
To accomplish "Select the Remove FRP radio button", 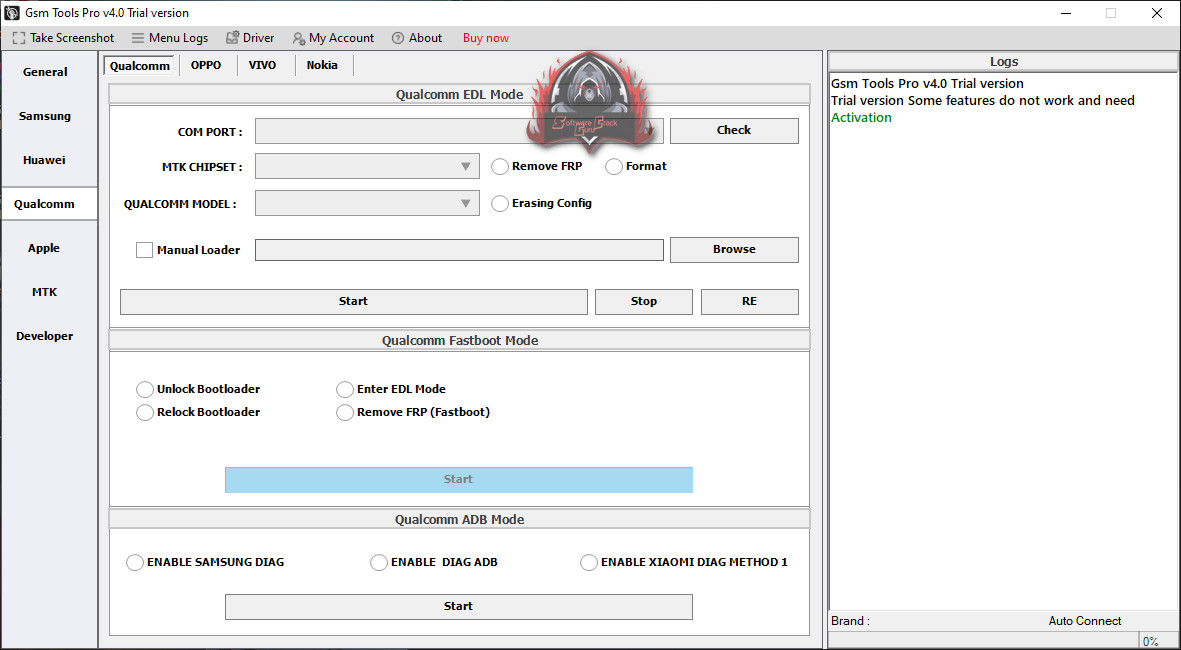I will pyautogui.click(x=500, y=166).
